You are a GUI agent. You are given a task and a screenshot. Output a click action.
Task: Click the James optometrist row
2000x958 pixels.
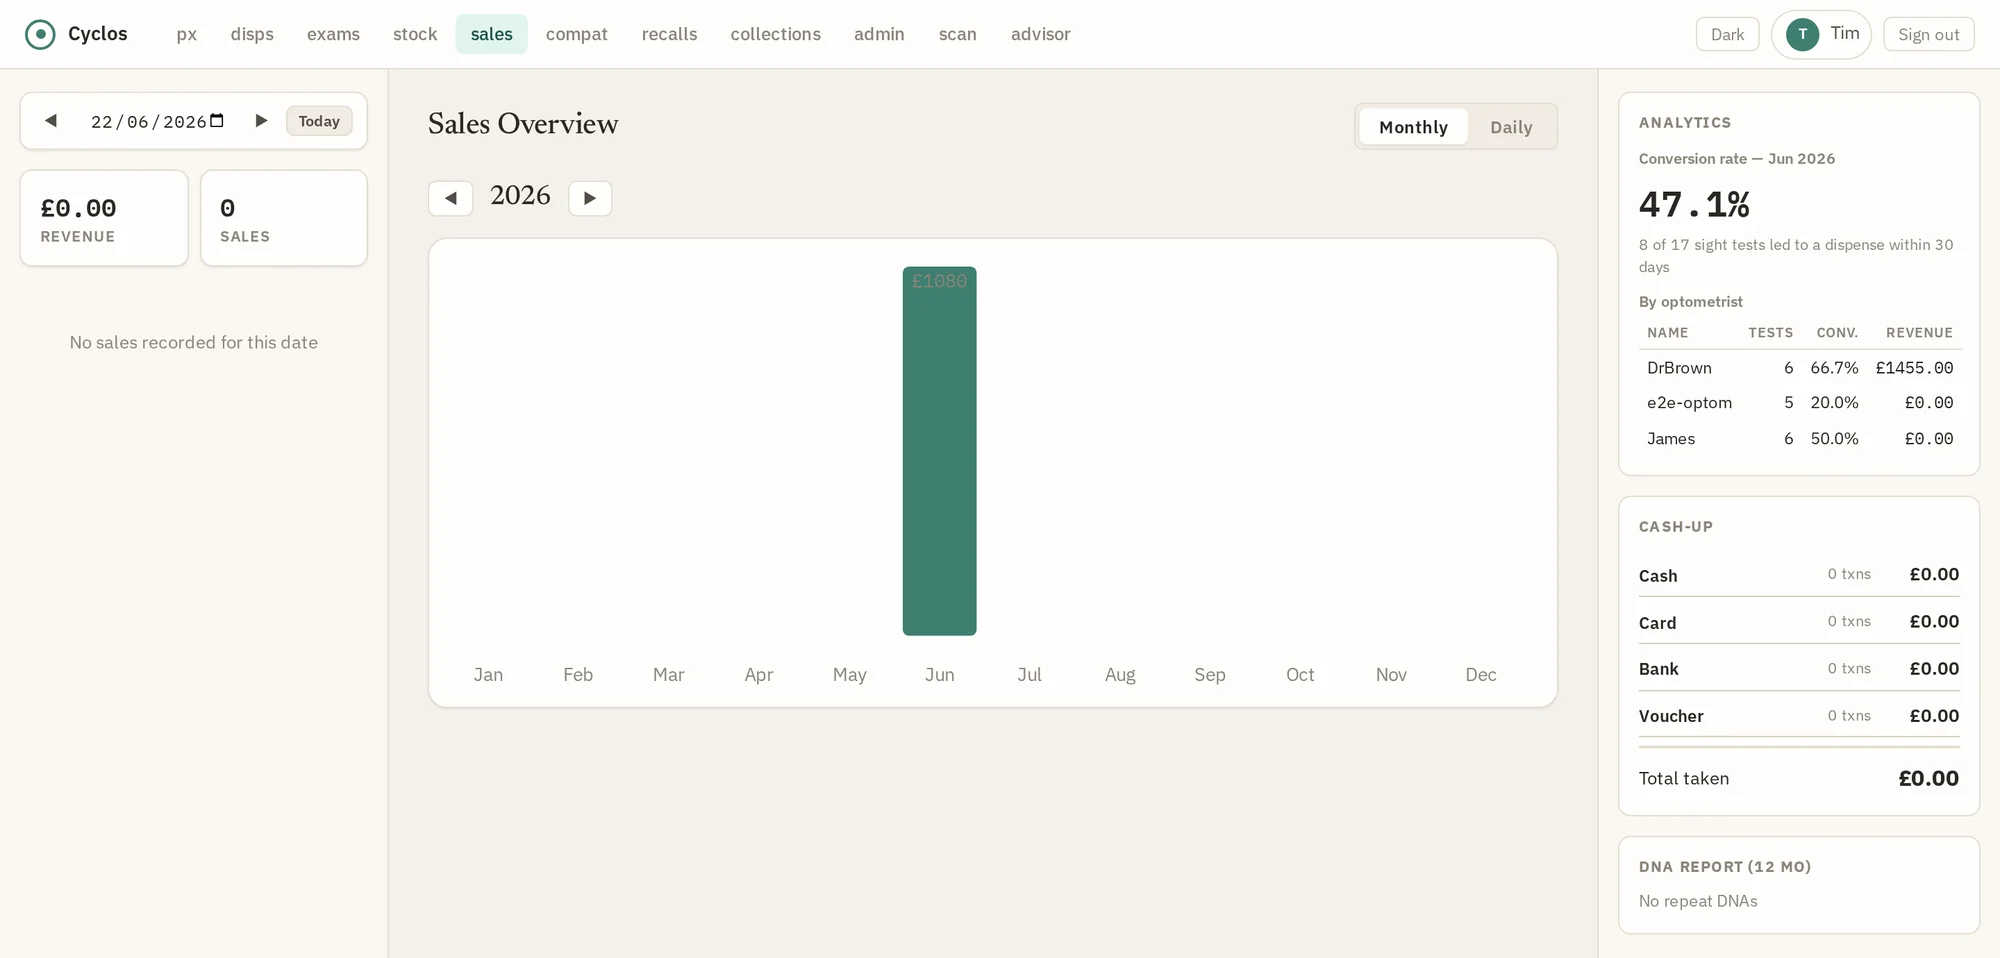pos(1799,438)
